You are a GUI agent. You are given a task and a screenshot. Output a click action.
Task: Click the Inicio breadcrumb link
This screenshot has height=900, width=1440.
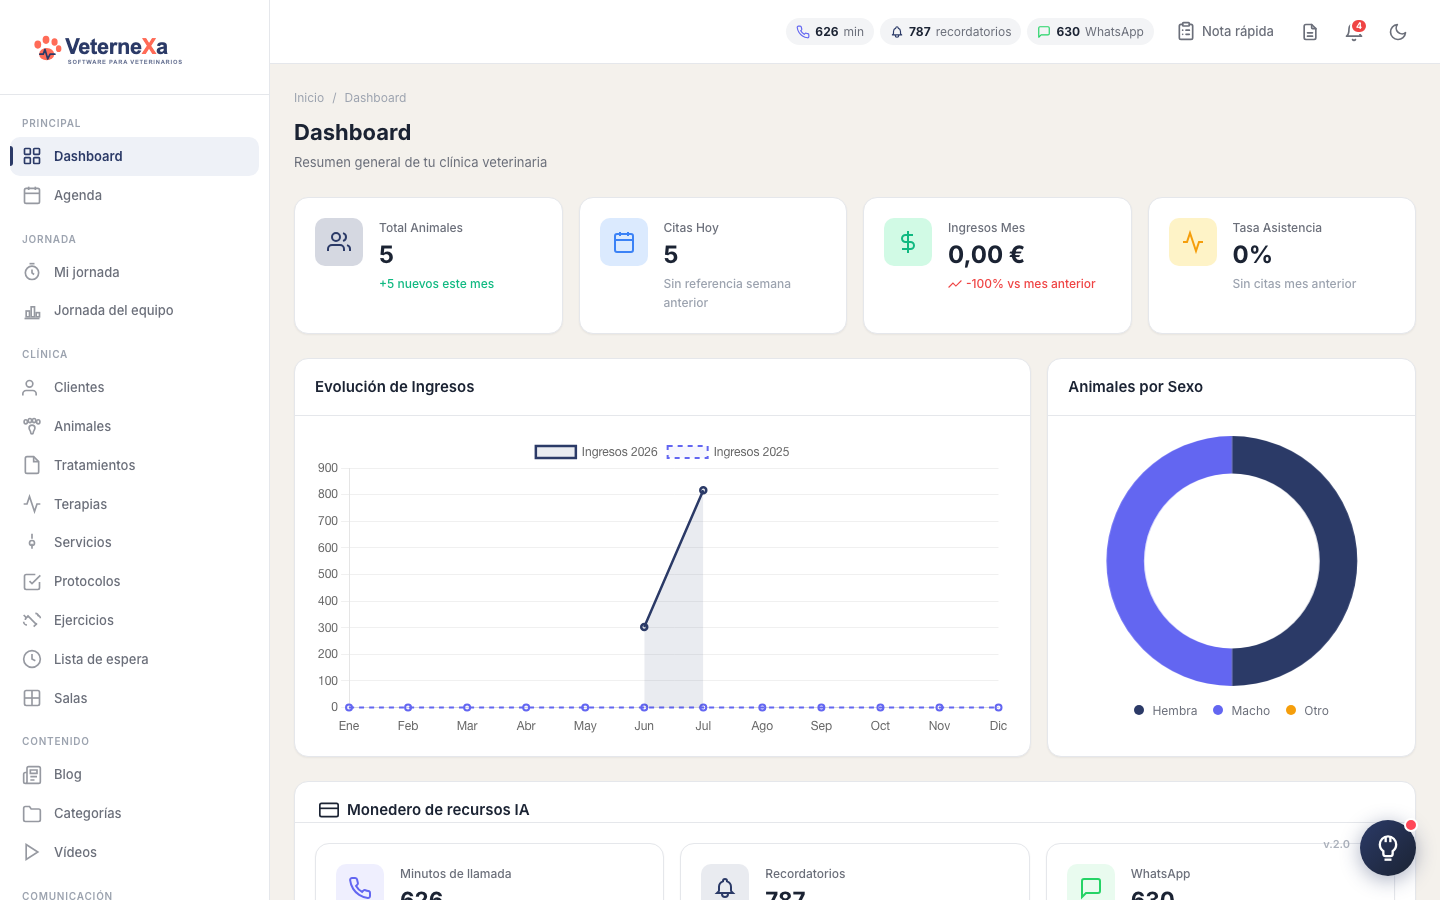click(x=309, y=98)
